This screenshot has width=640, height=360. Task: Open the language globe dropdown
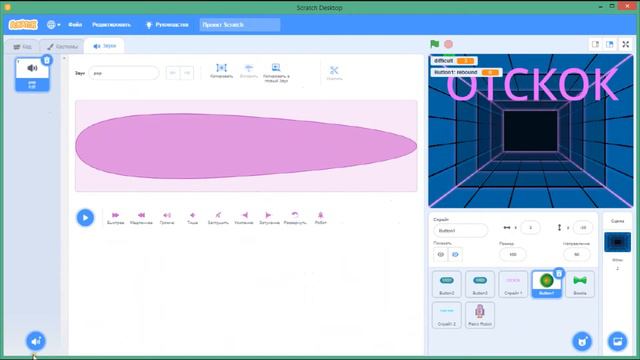coord(53,24)
